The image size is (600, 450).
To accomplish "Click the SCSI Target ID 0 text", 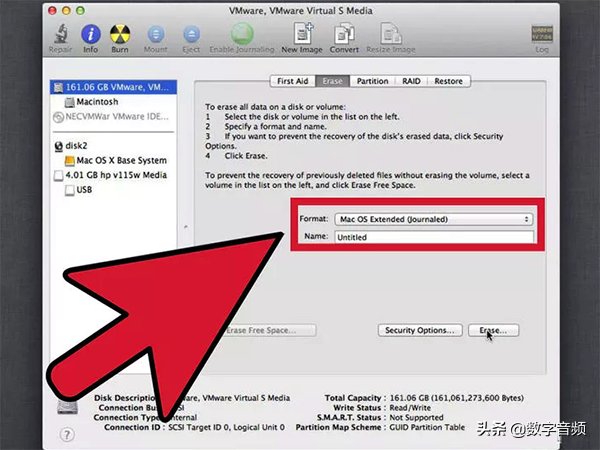I will [199, 427].
